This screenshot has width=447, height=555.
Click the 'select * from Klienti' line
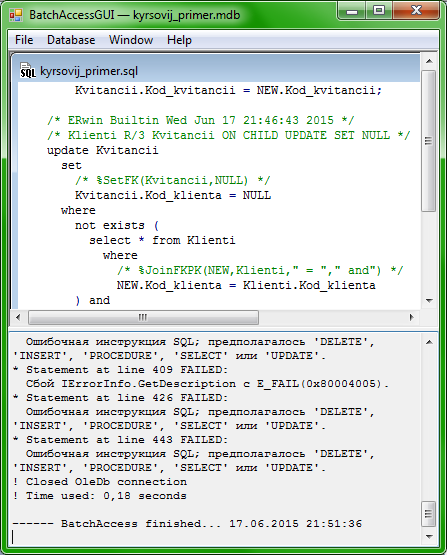coord(162,240)
